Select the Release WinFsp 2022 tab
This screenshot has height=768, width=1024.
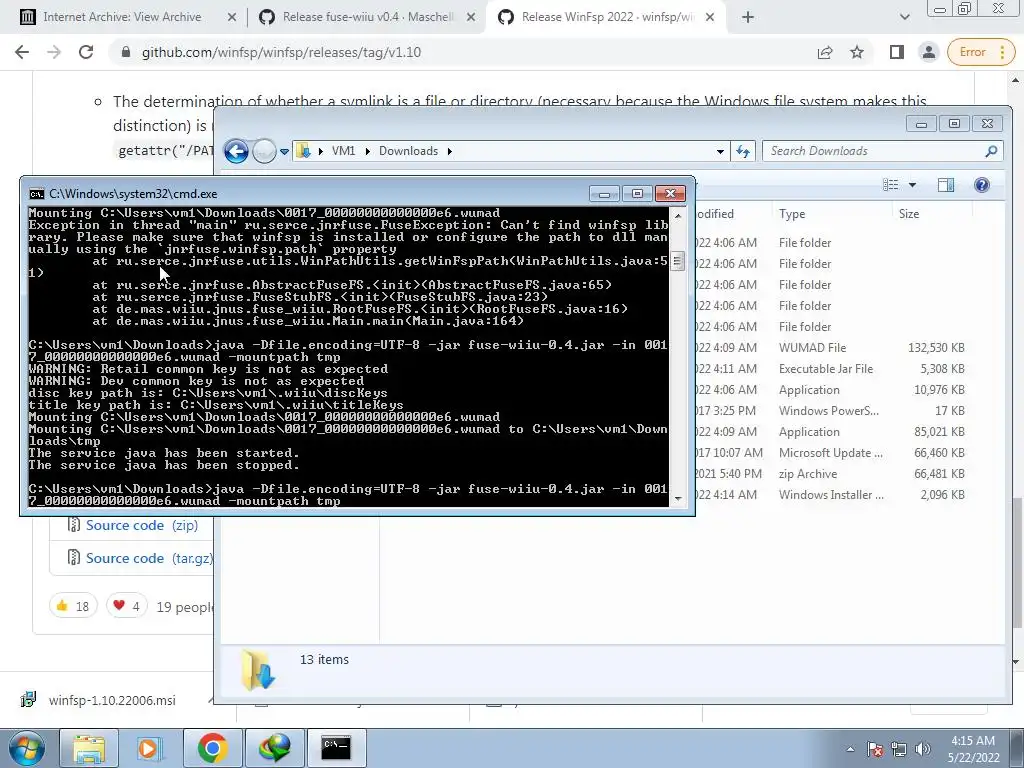606,17
